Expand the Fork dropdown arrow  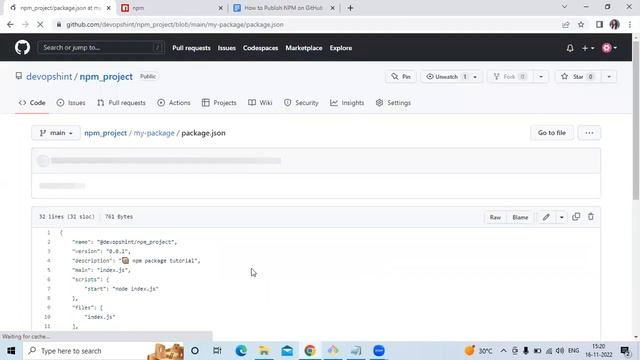541,77
